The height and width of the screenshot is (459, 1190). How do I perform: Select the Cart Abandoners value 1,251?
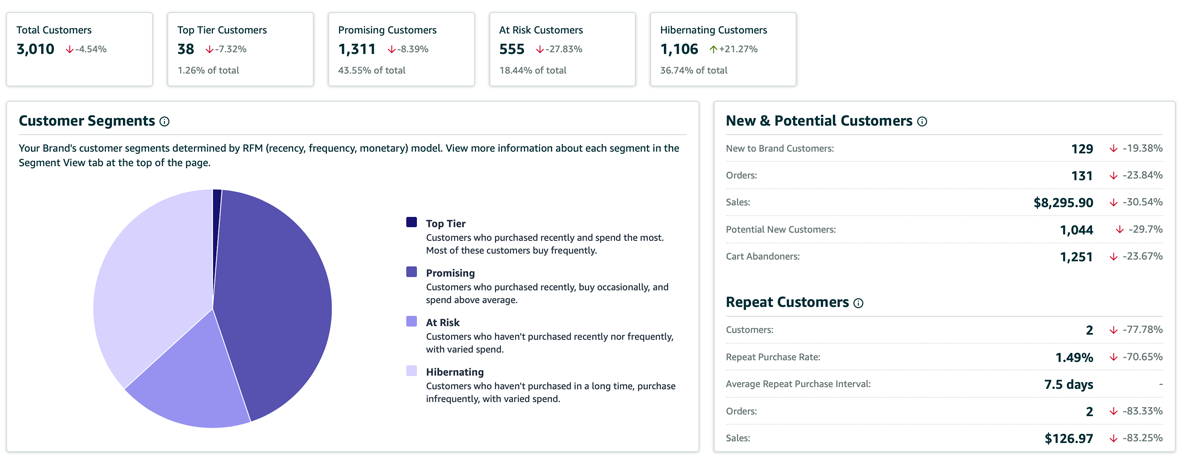point(1076,257)
